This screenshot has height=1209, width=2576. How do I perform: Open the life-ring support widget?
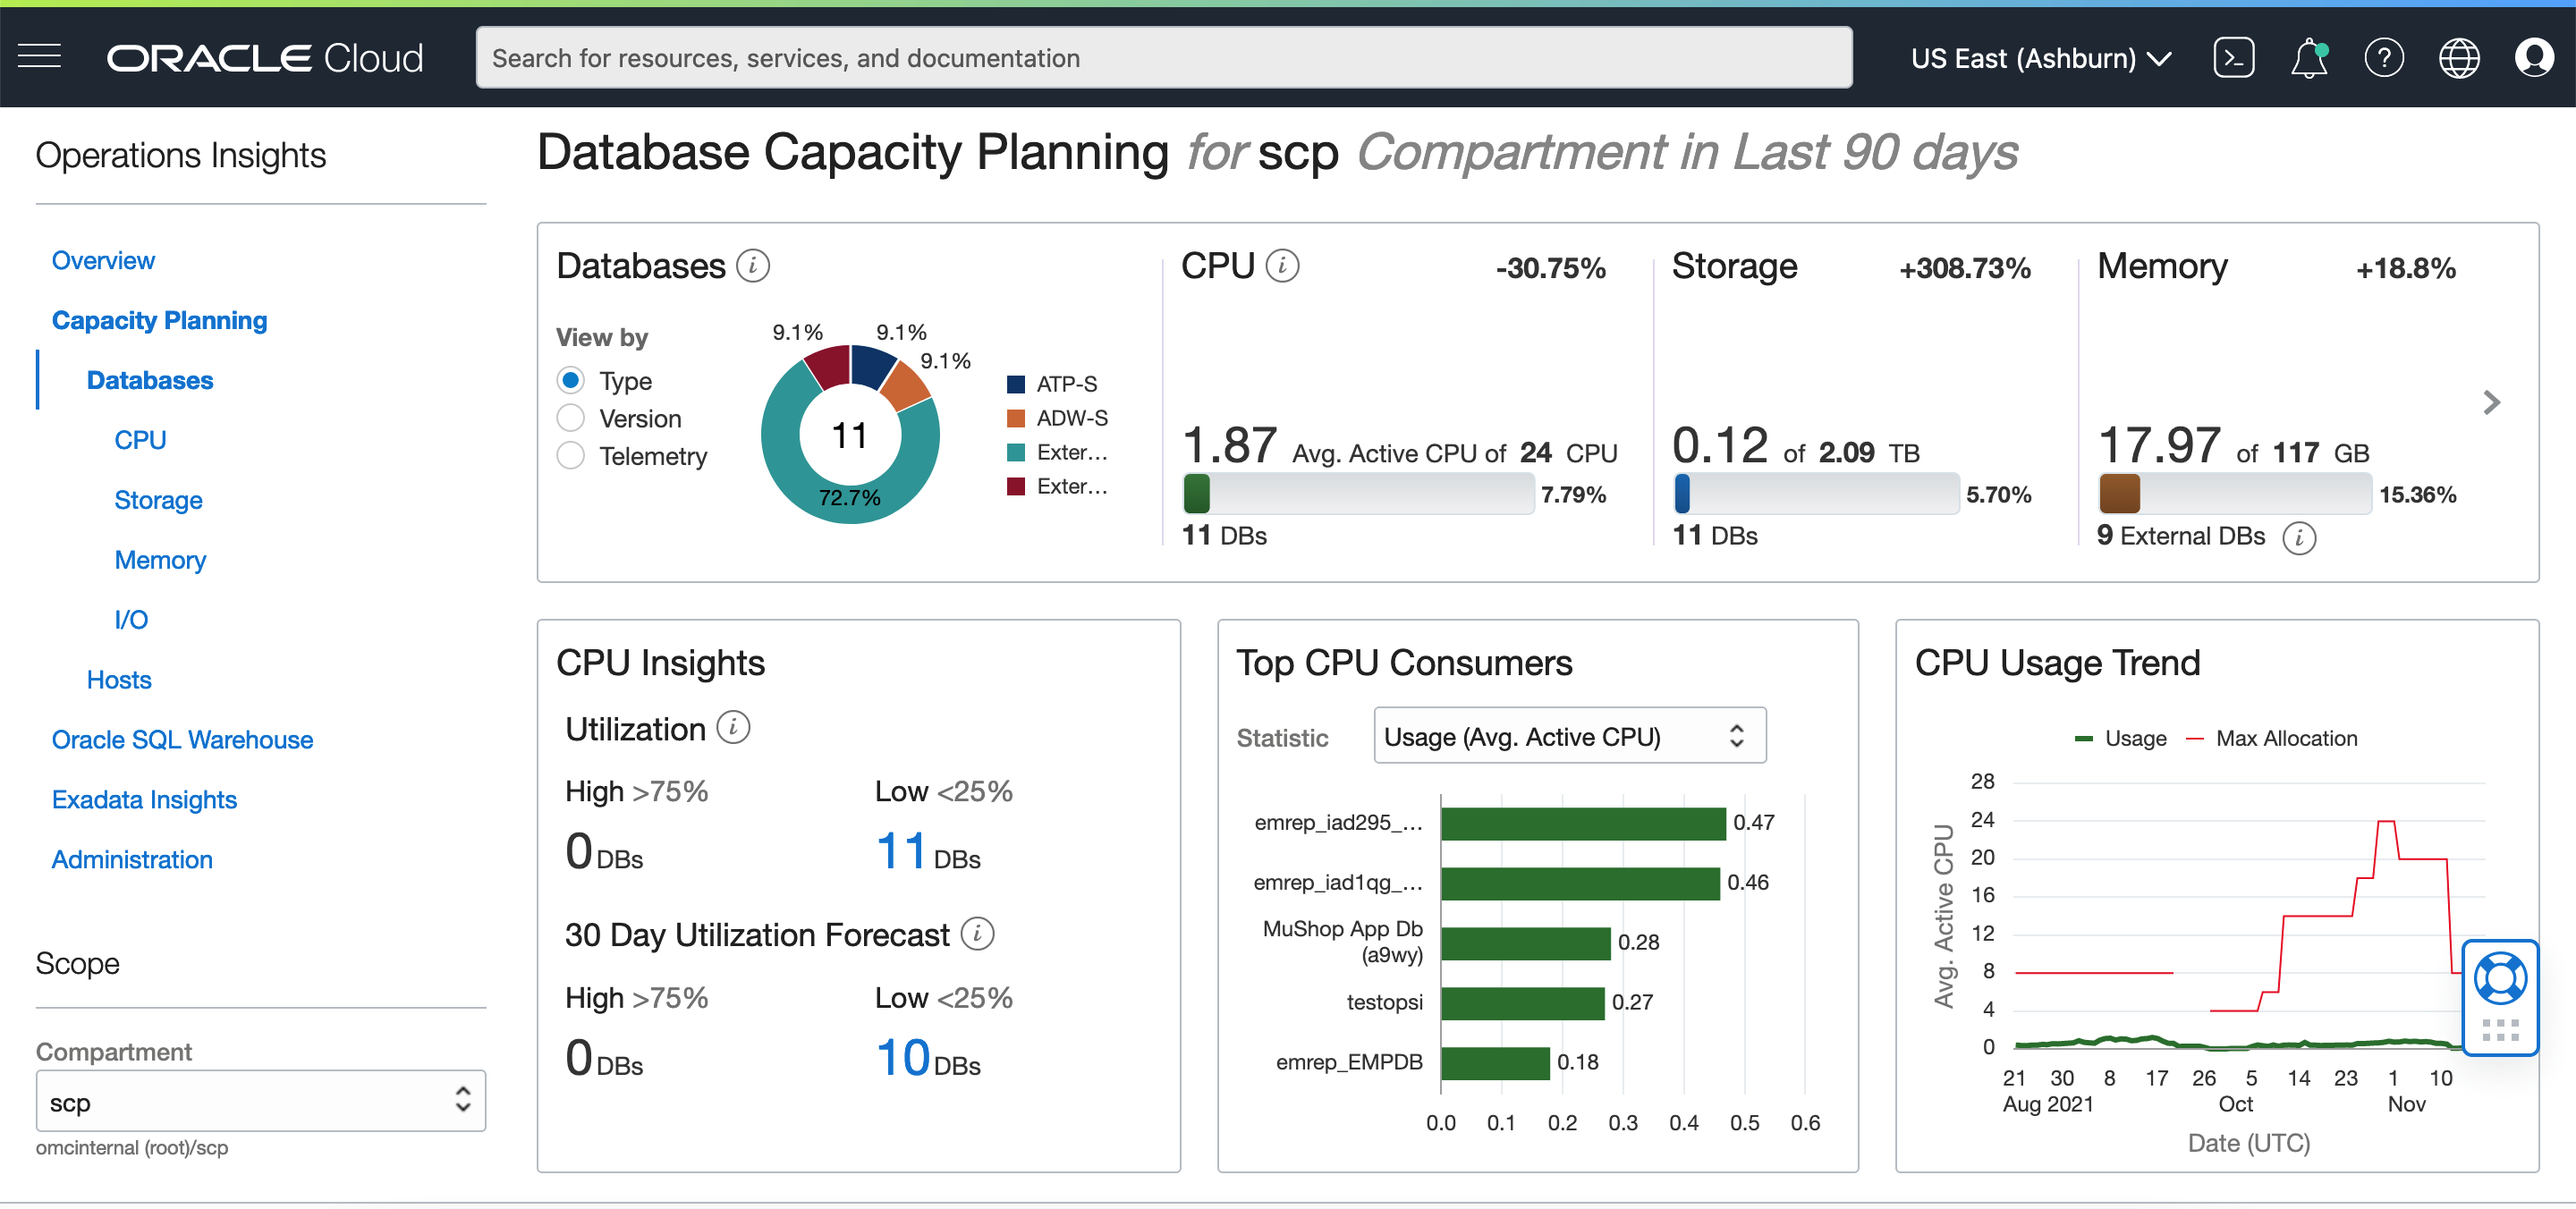[2499, 979]
